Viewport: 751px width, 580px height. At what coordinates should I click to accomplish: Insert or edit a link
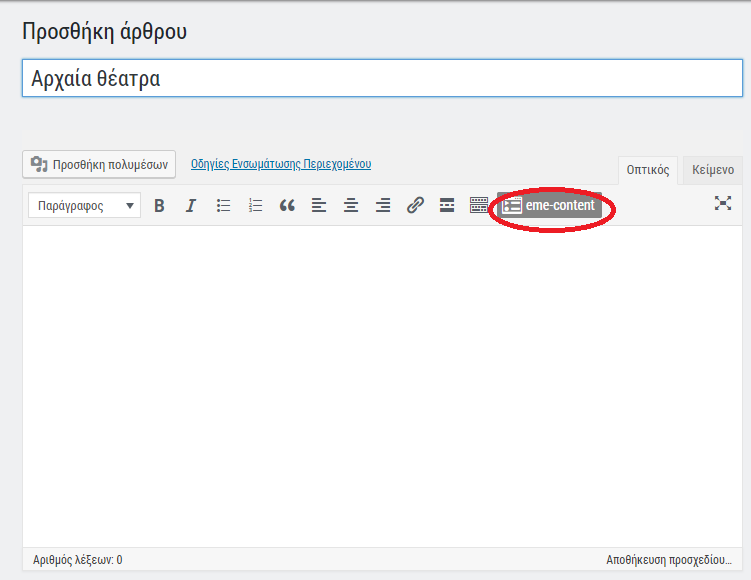click(x=415, y=205)
